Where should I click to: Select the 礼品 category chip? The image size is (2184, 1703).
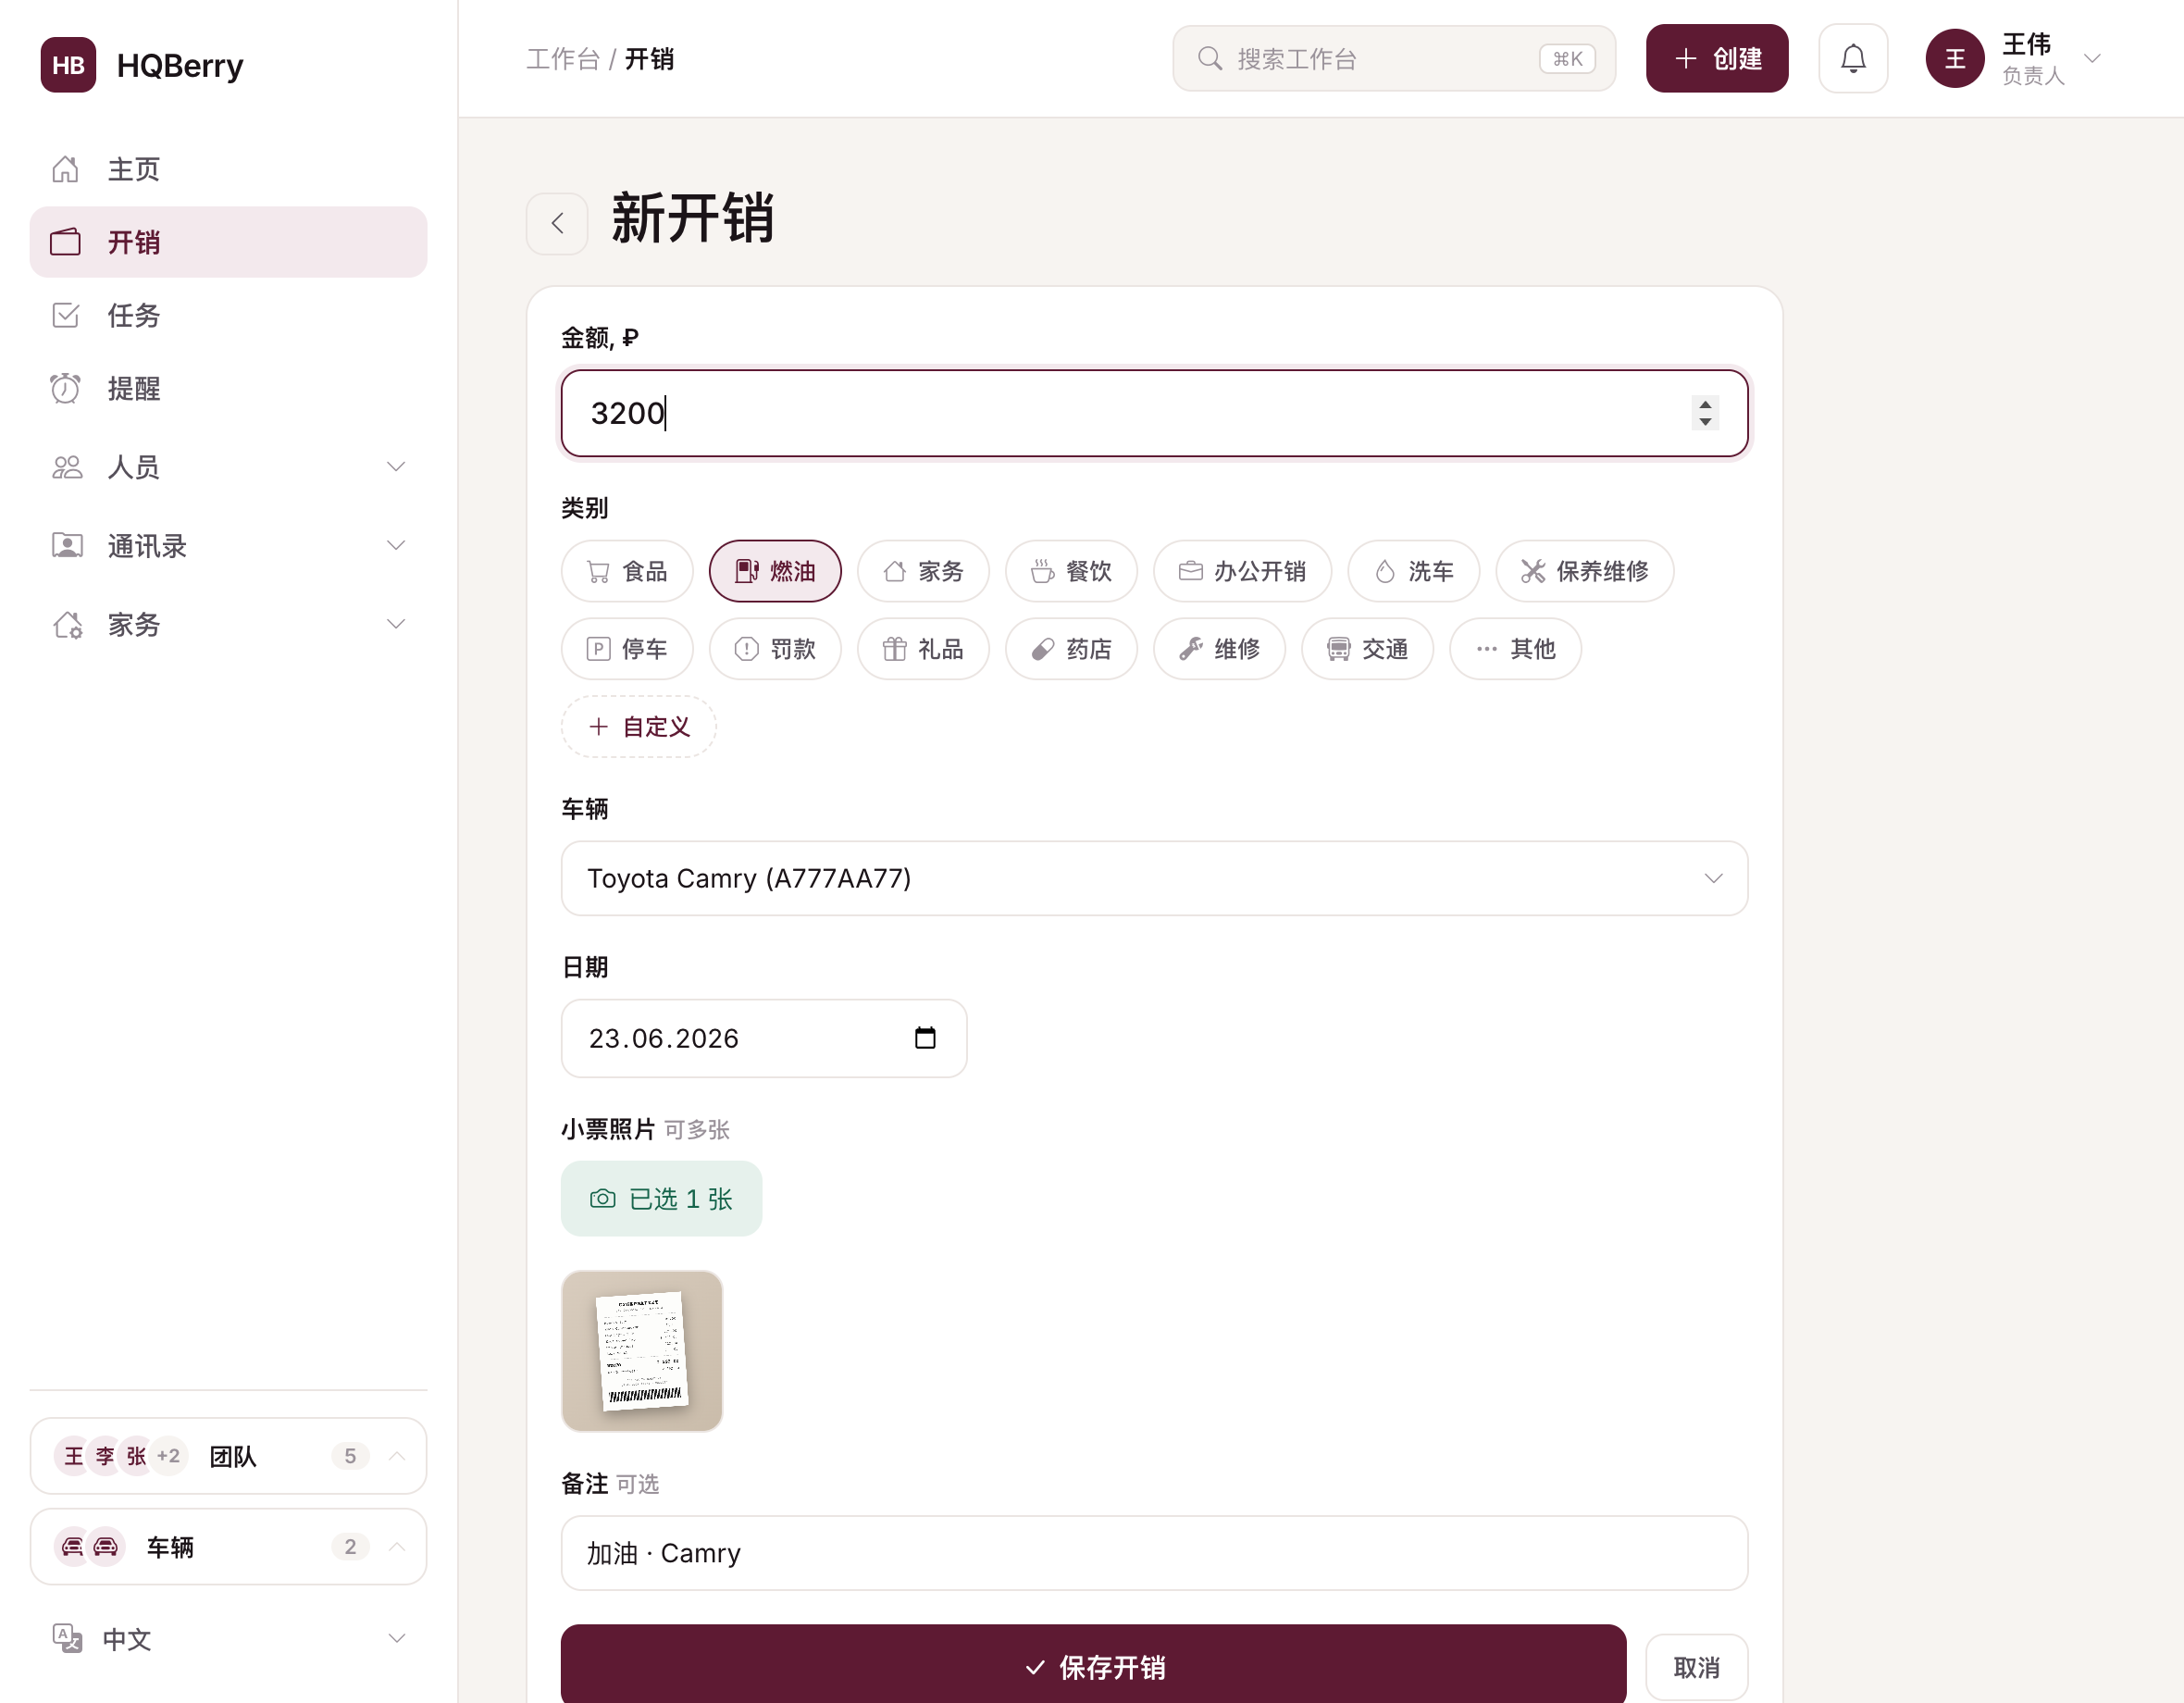pyautogui.click(x=923, y=649)
